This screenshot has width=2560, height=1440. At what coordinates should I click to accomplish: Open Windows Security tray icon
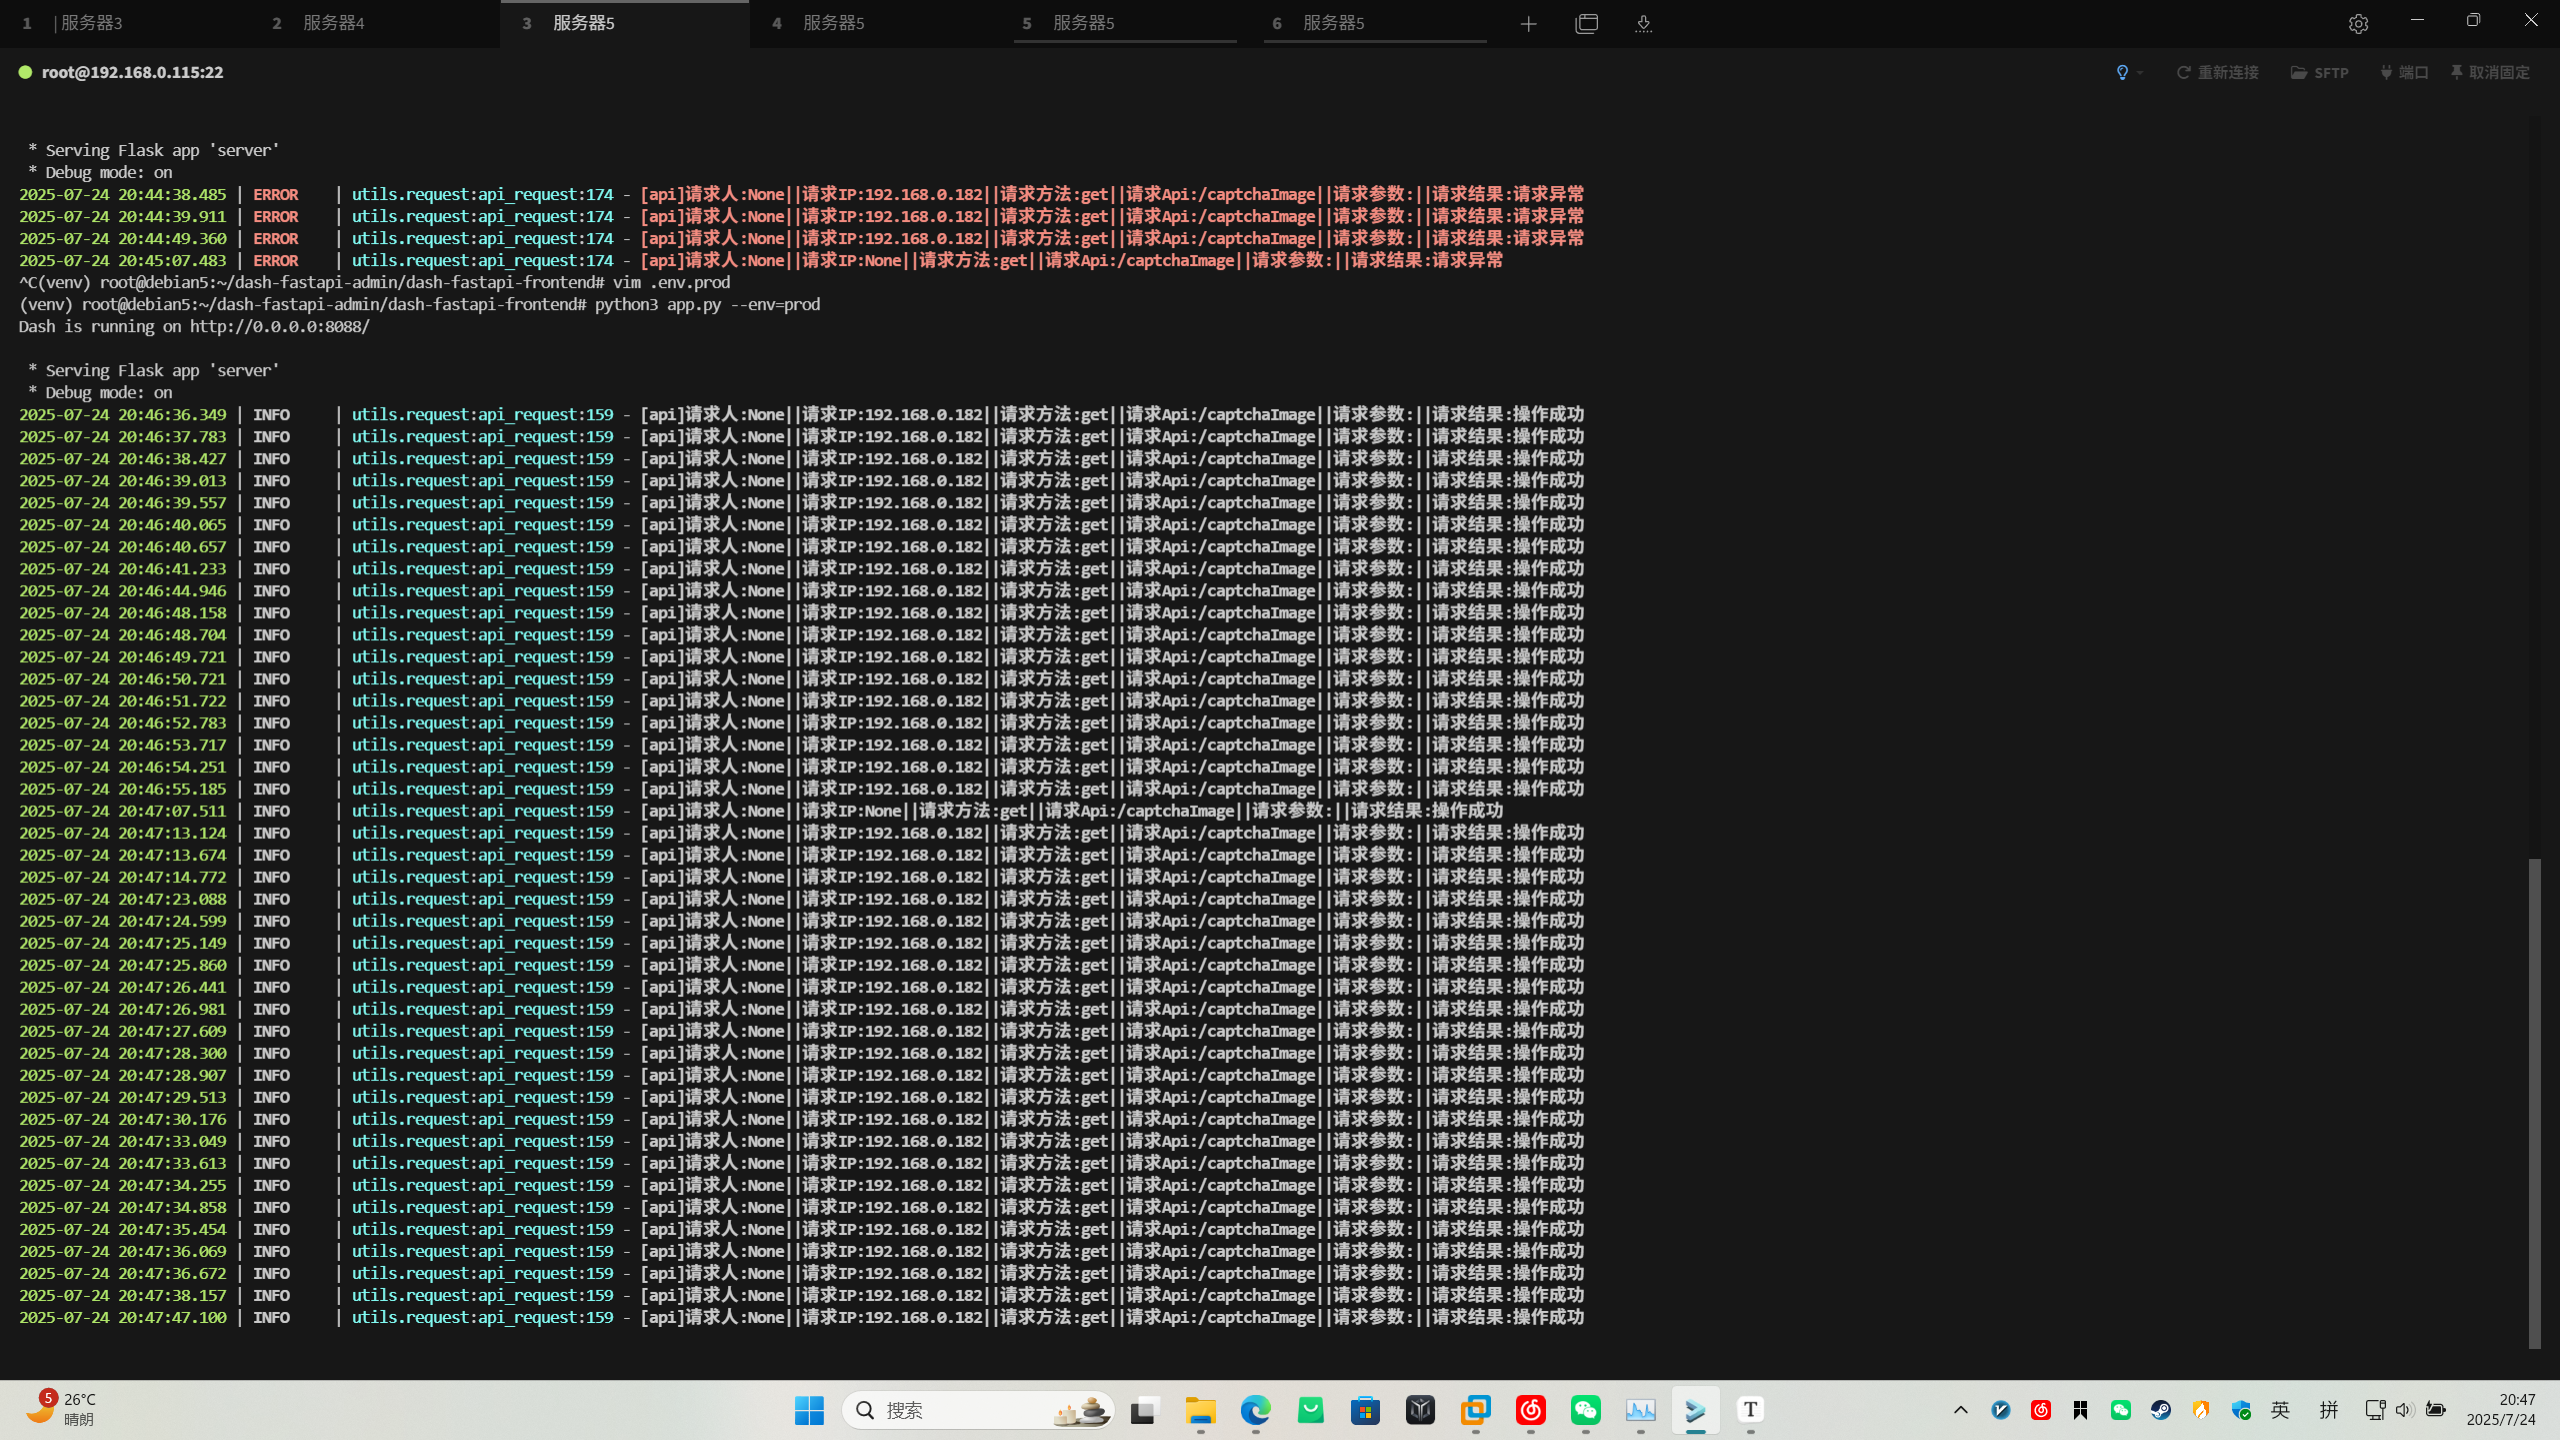tap(2240, 1410)
